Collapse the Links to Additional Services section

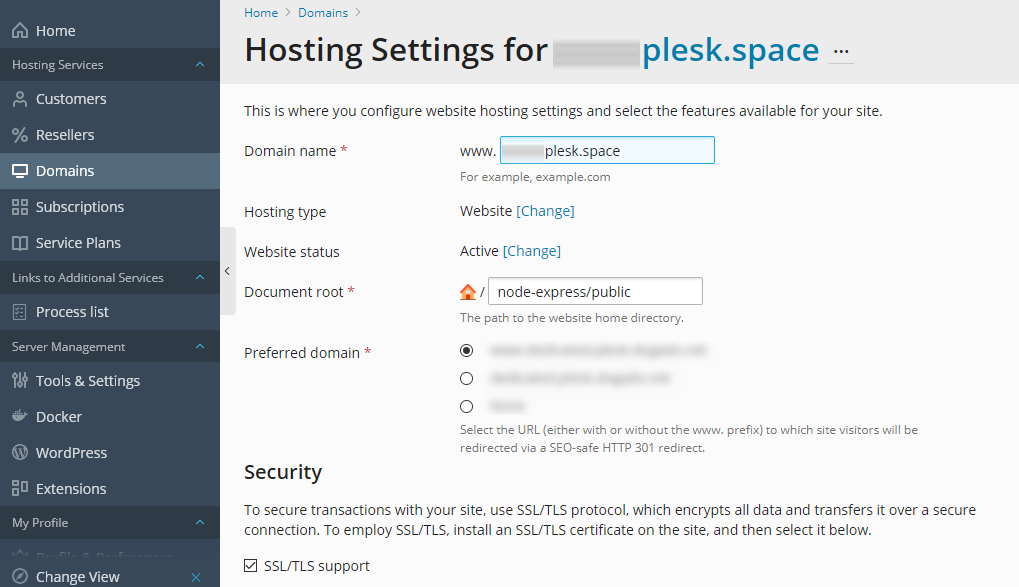coord(200,278)
